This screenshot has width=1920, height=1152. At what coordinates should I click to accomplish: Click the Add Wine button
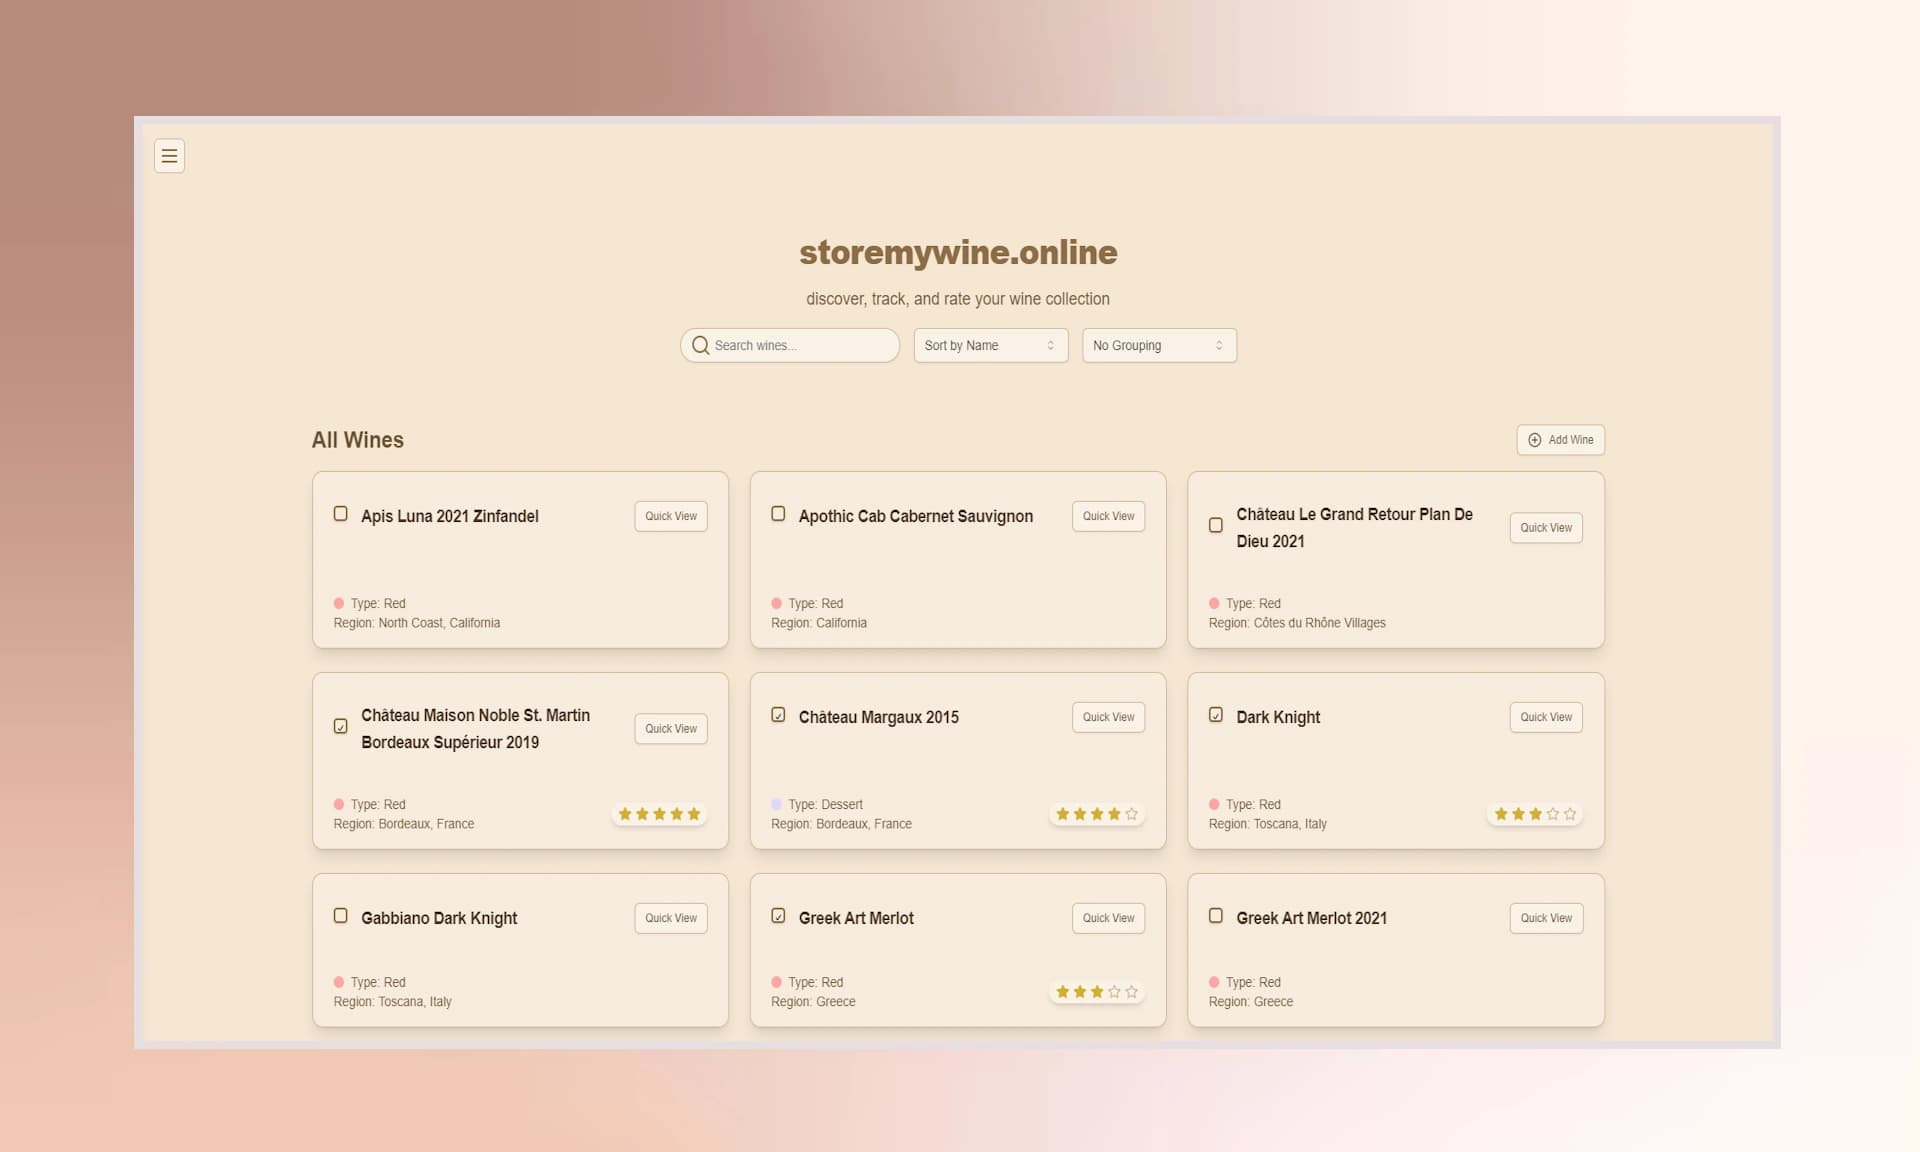[x=1560, y=440]
